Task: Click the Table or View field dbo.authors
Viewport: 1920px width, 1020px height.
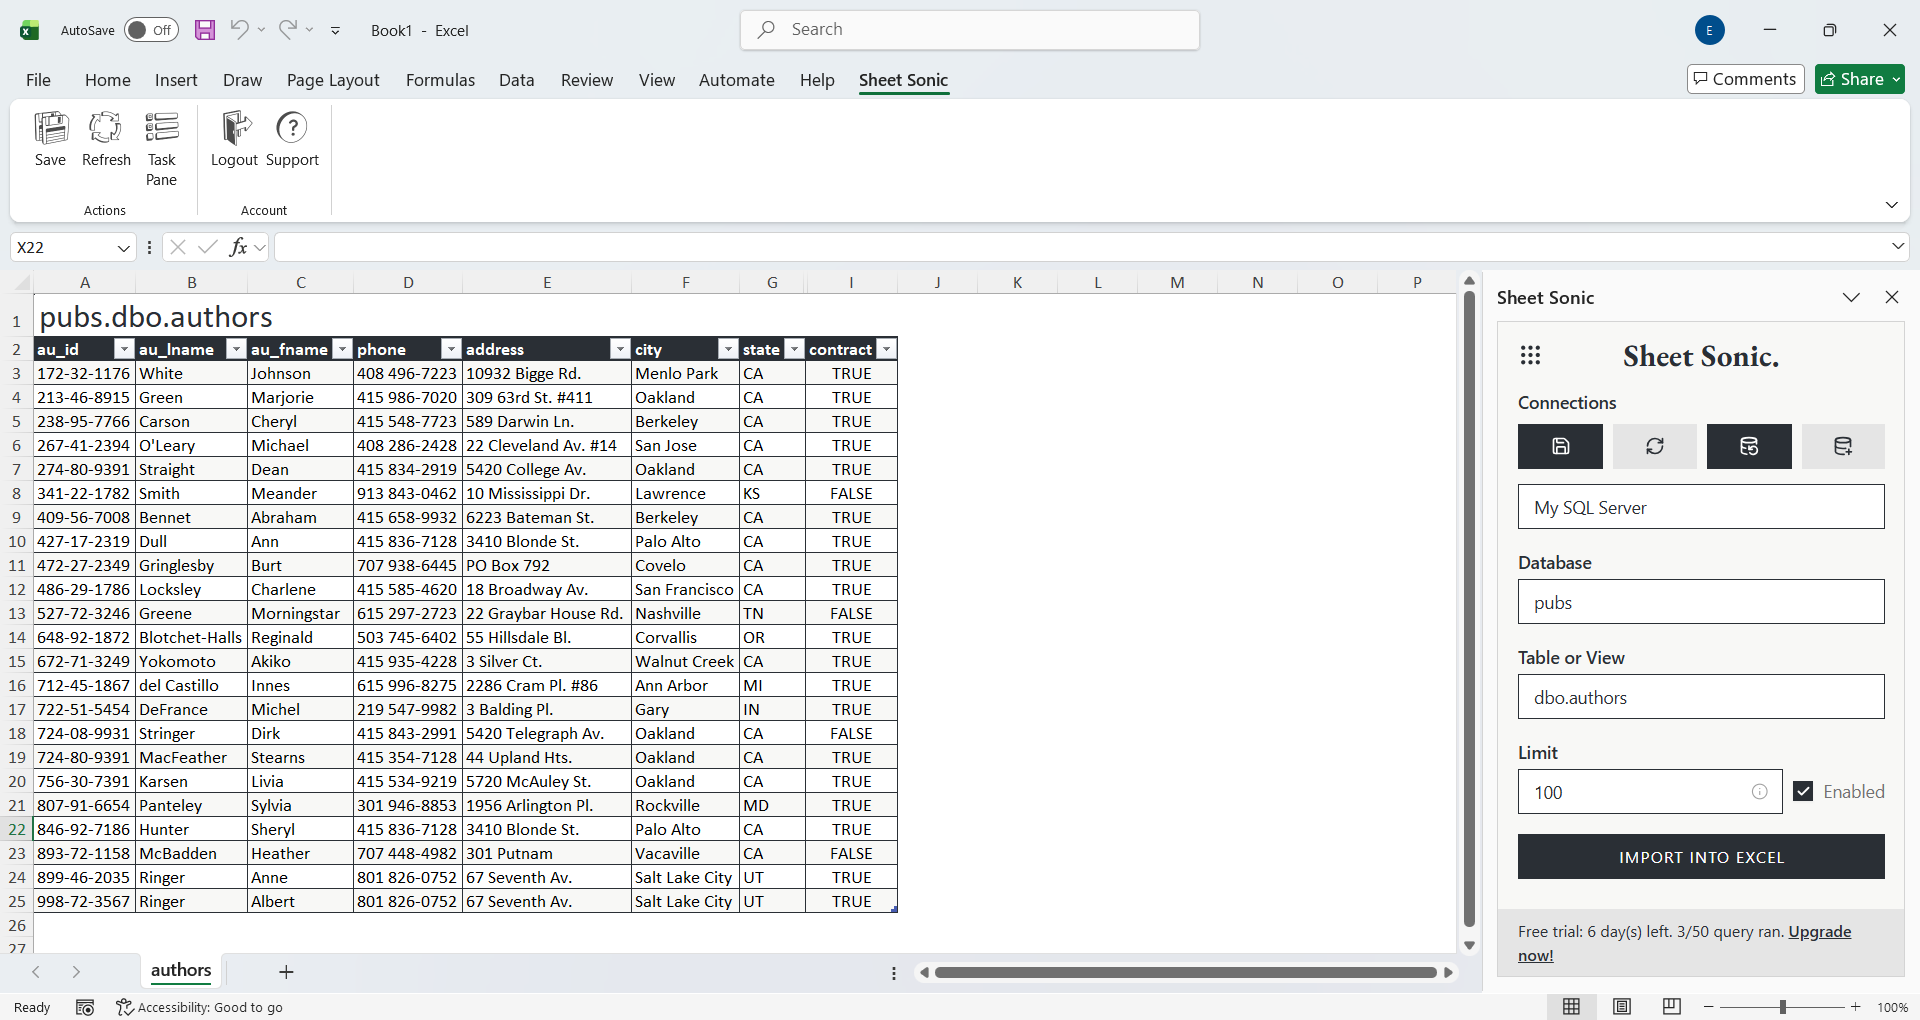Action: pyautogui.click(x=1701, y=697)
